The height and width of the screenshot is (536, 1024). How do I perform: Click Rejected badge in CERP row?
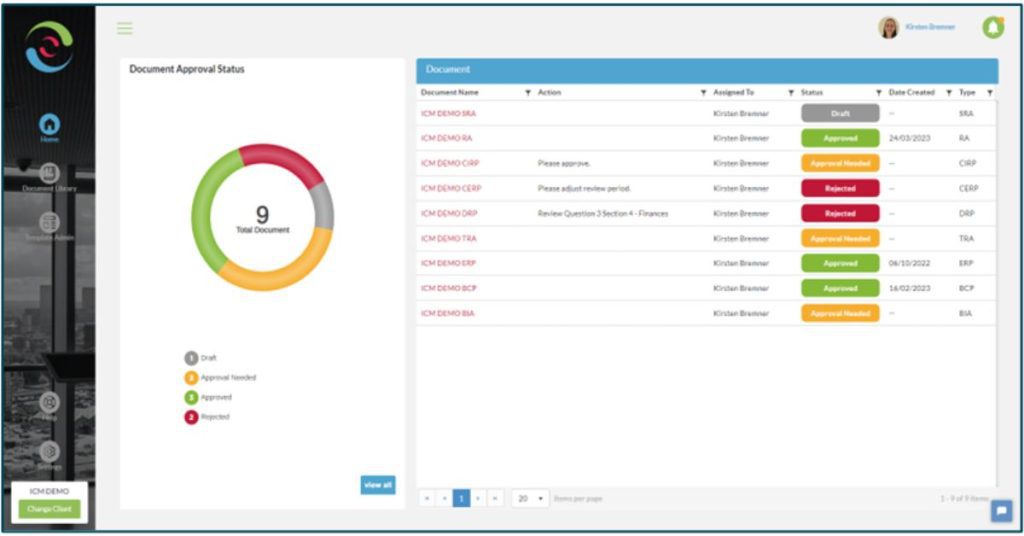coord(840,189)
